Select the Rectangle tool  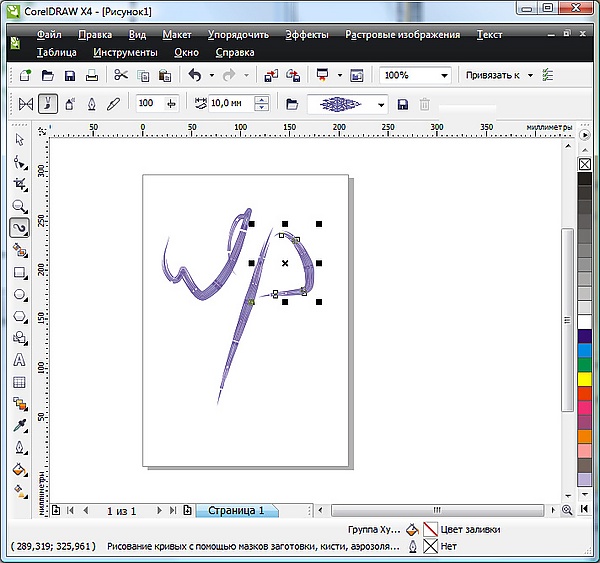coord(19,272)
